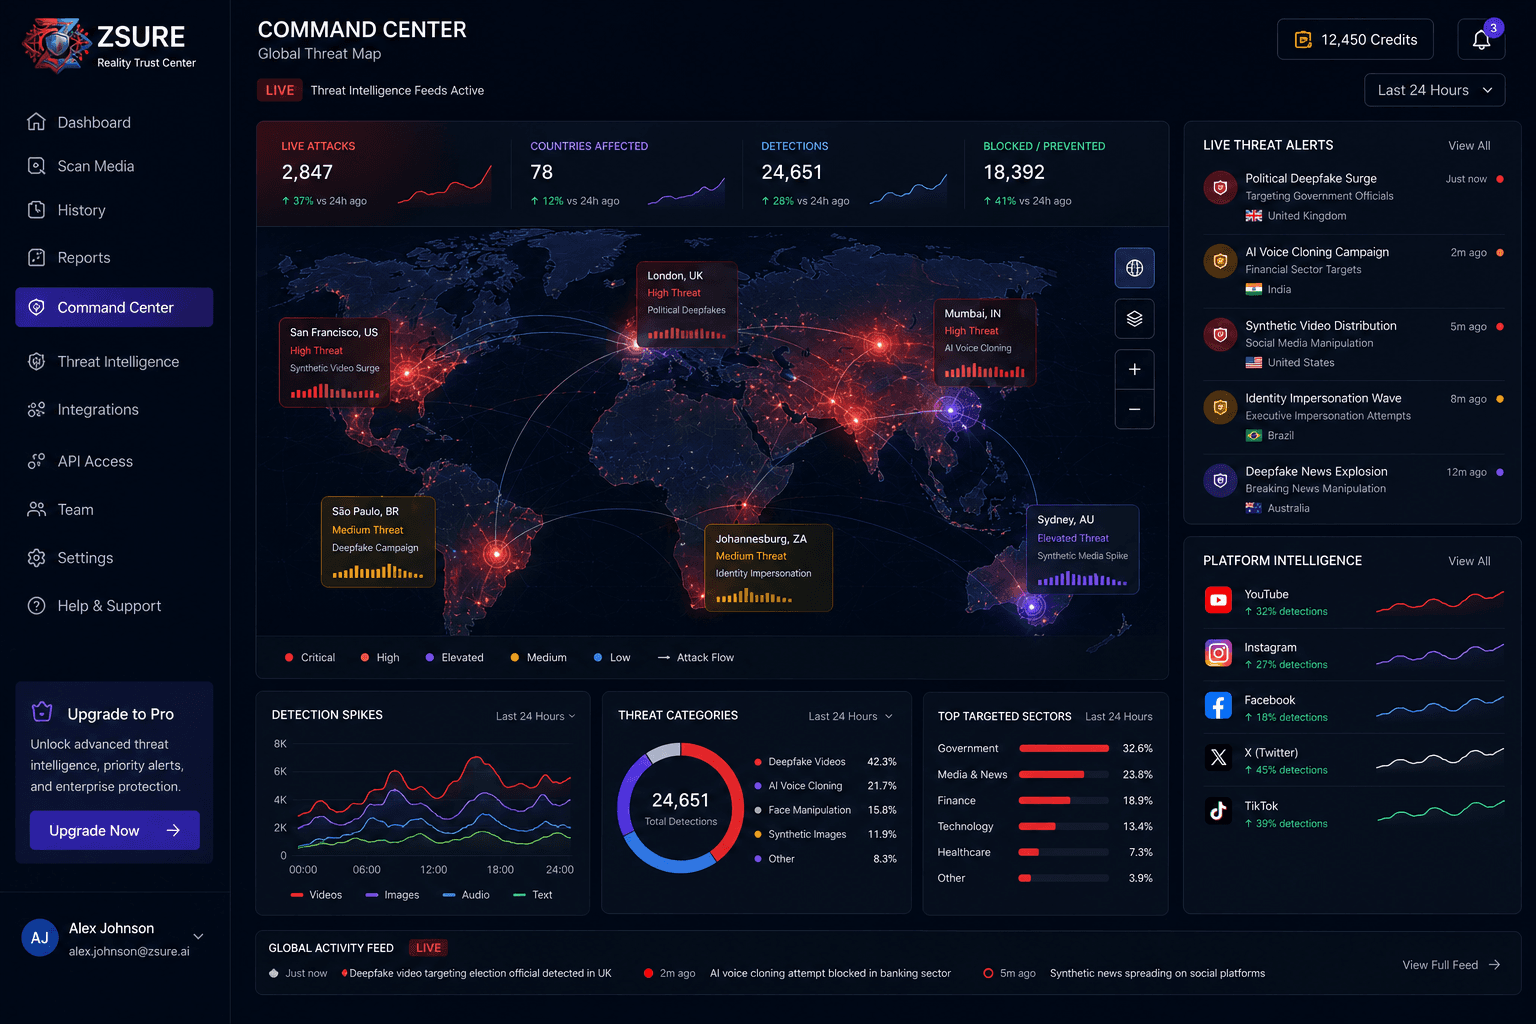This screenshot has width=1536, height=1024.
Task: Switch map to globe view
Action: [1134, 268]
